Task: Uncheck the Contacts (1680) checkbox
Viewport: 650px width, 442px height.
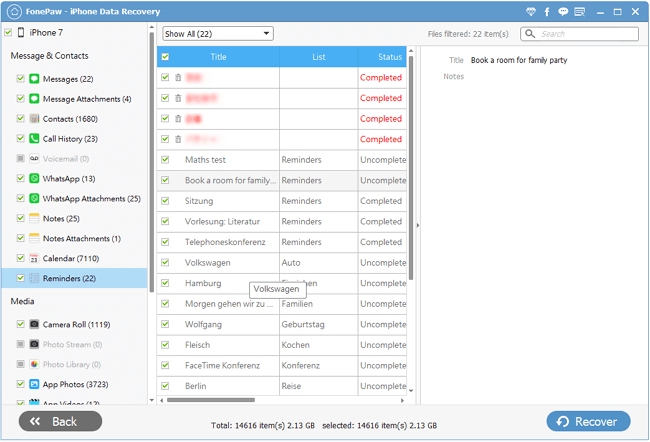Action: pyautogui.click(x=20, y=118)
